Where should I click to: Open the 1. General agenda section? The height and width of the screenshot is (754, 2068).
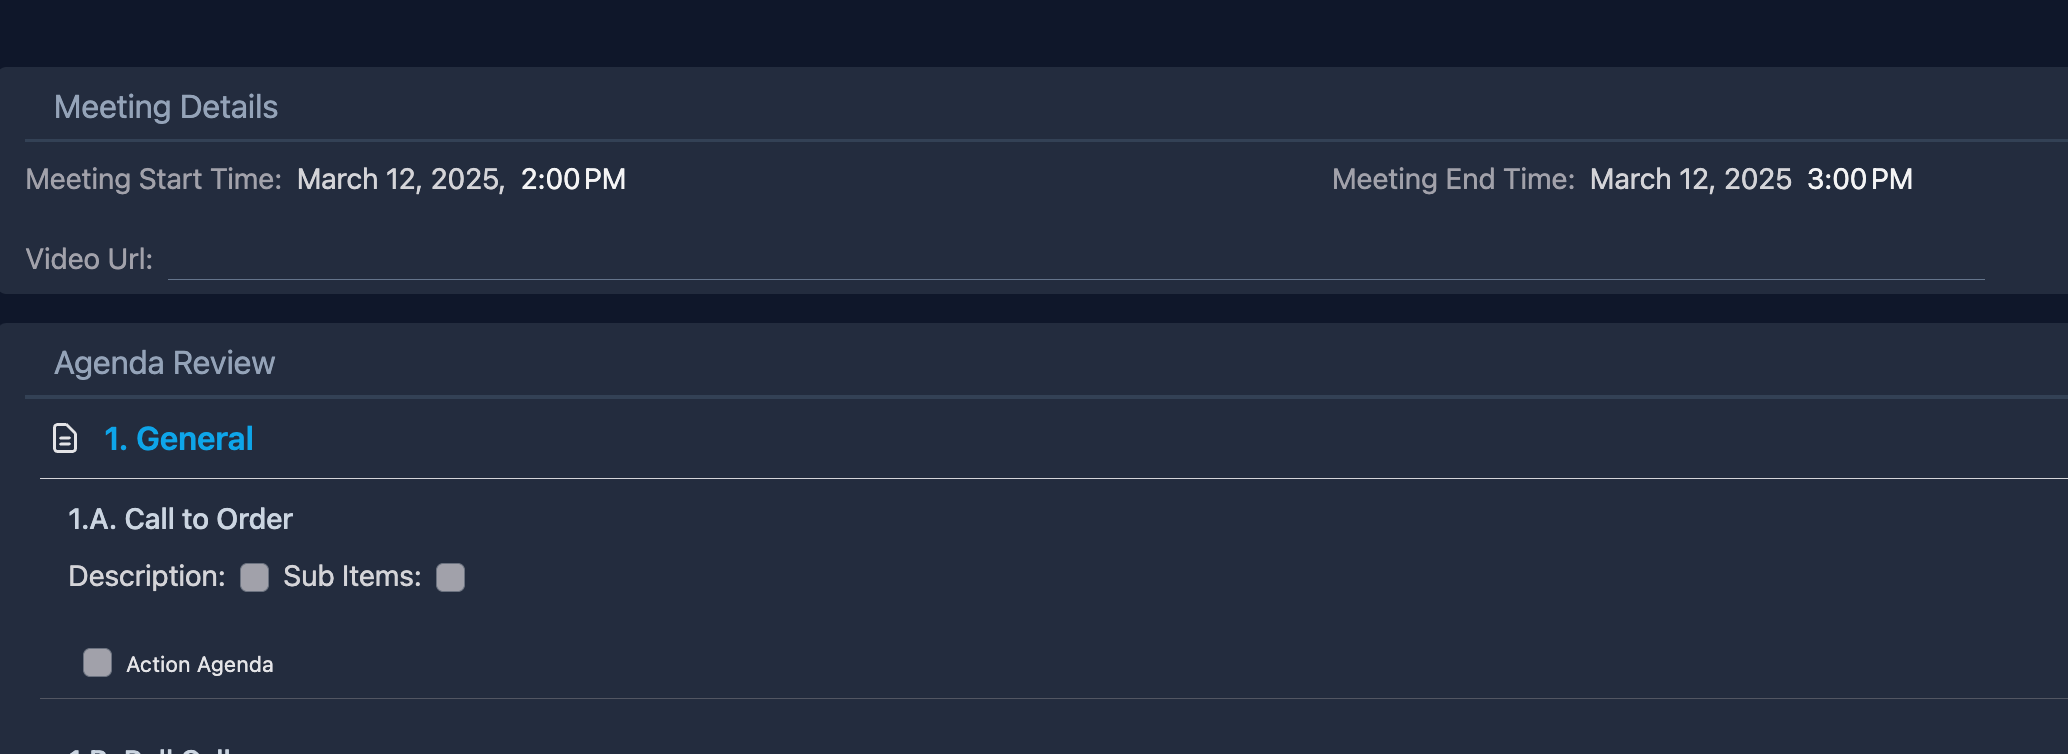pyautogui.click(x=179, y=439)
